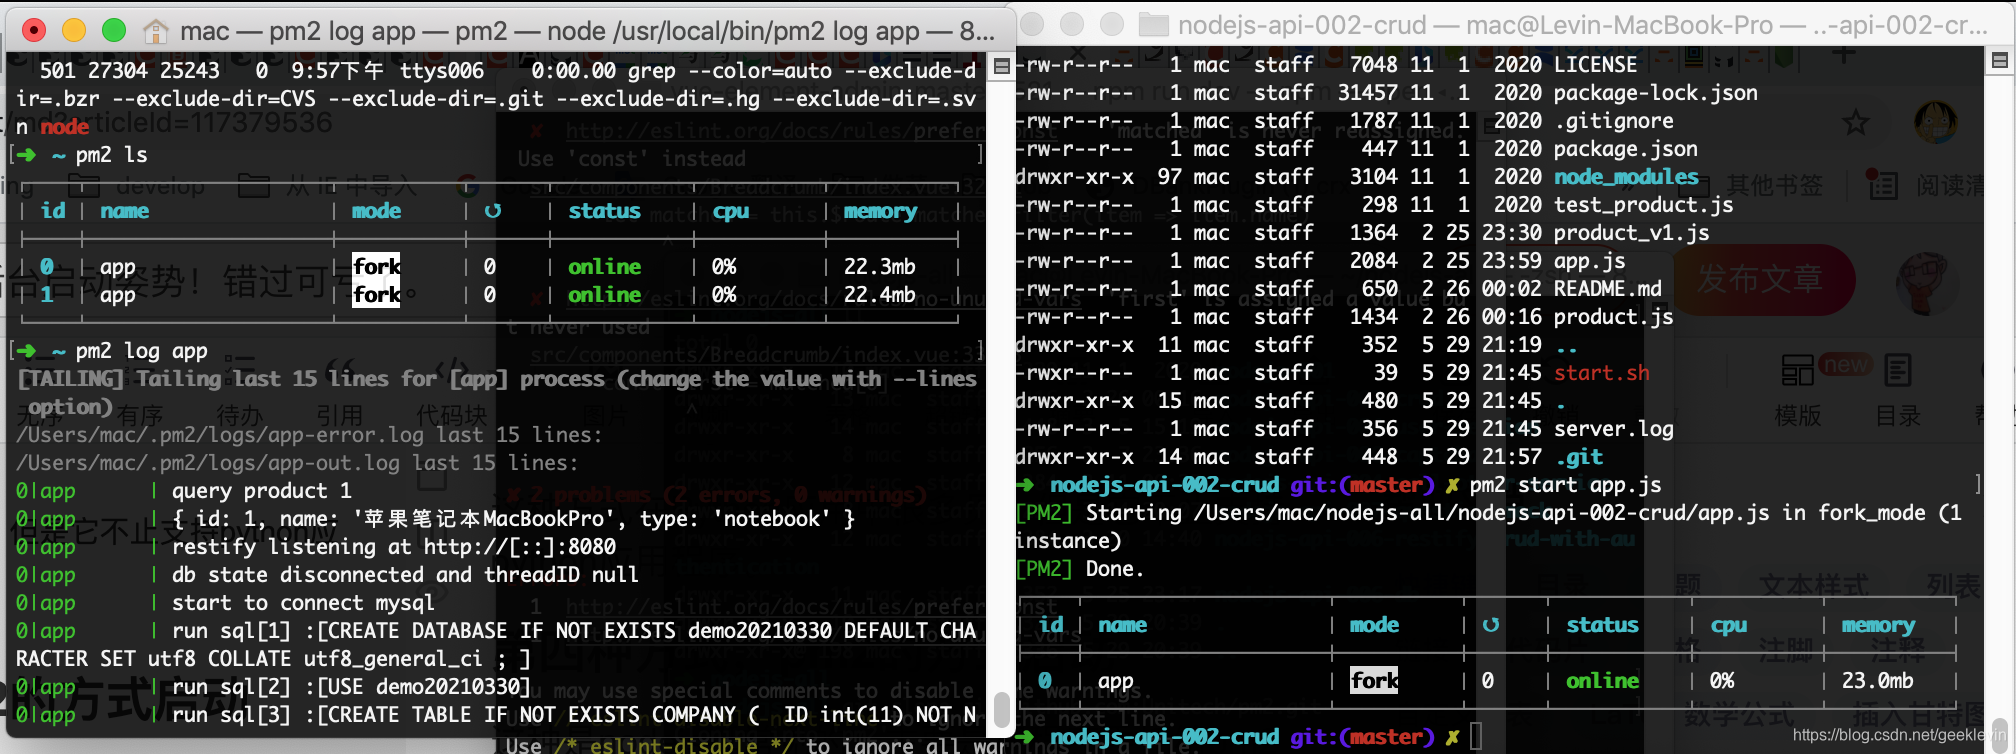Click 'test_product.js' in file listing

[1643, 205]
